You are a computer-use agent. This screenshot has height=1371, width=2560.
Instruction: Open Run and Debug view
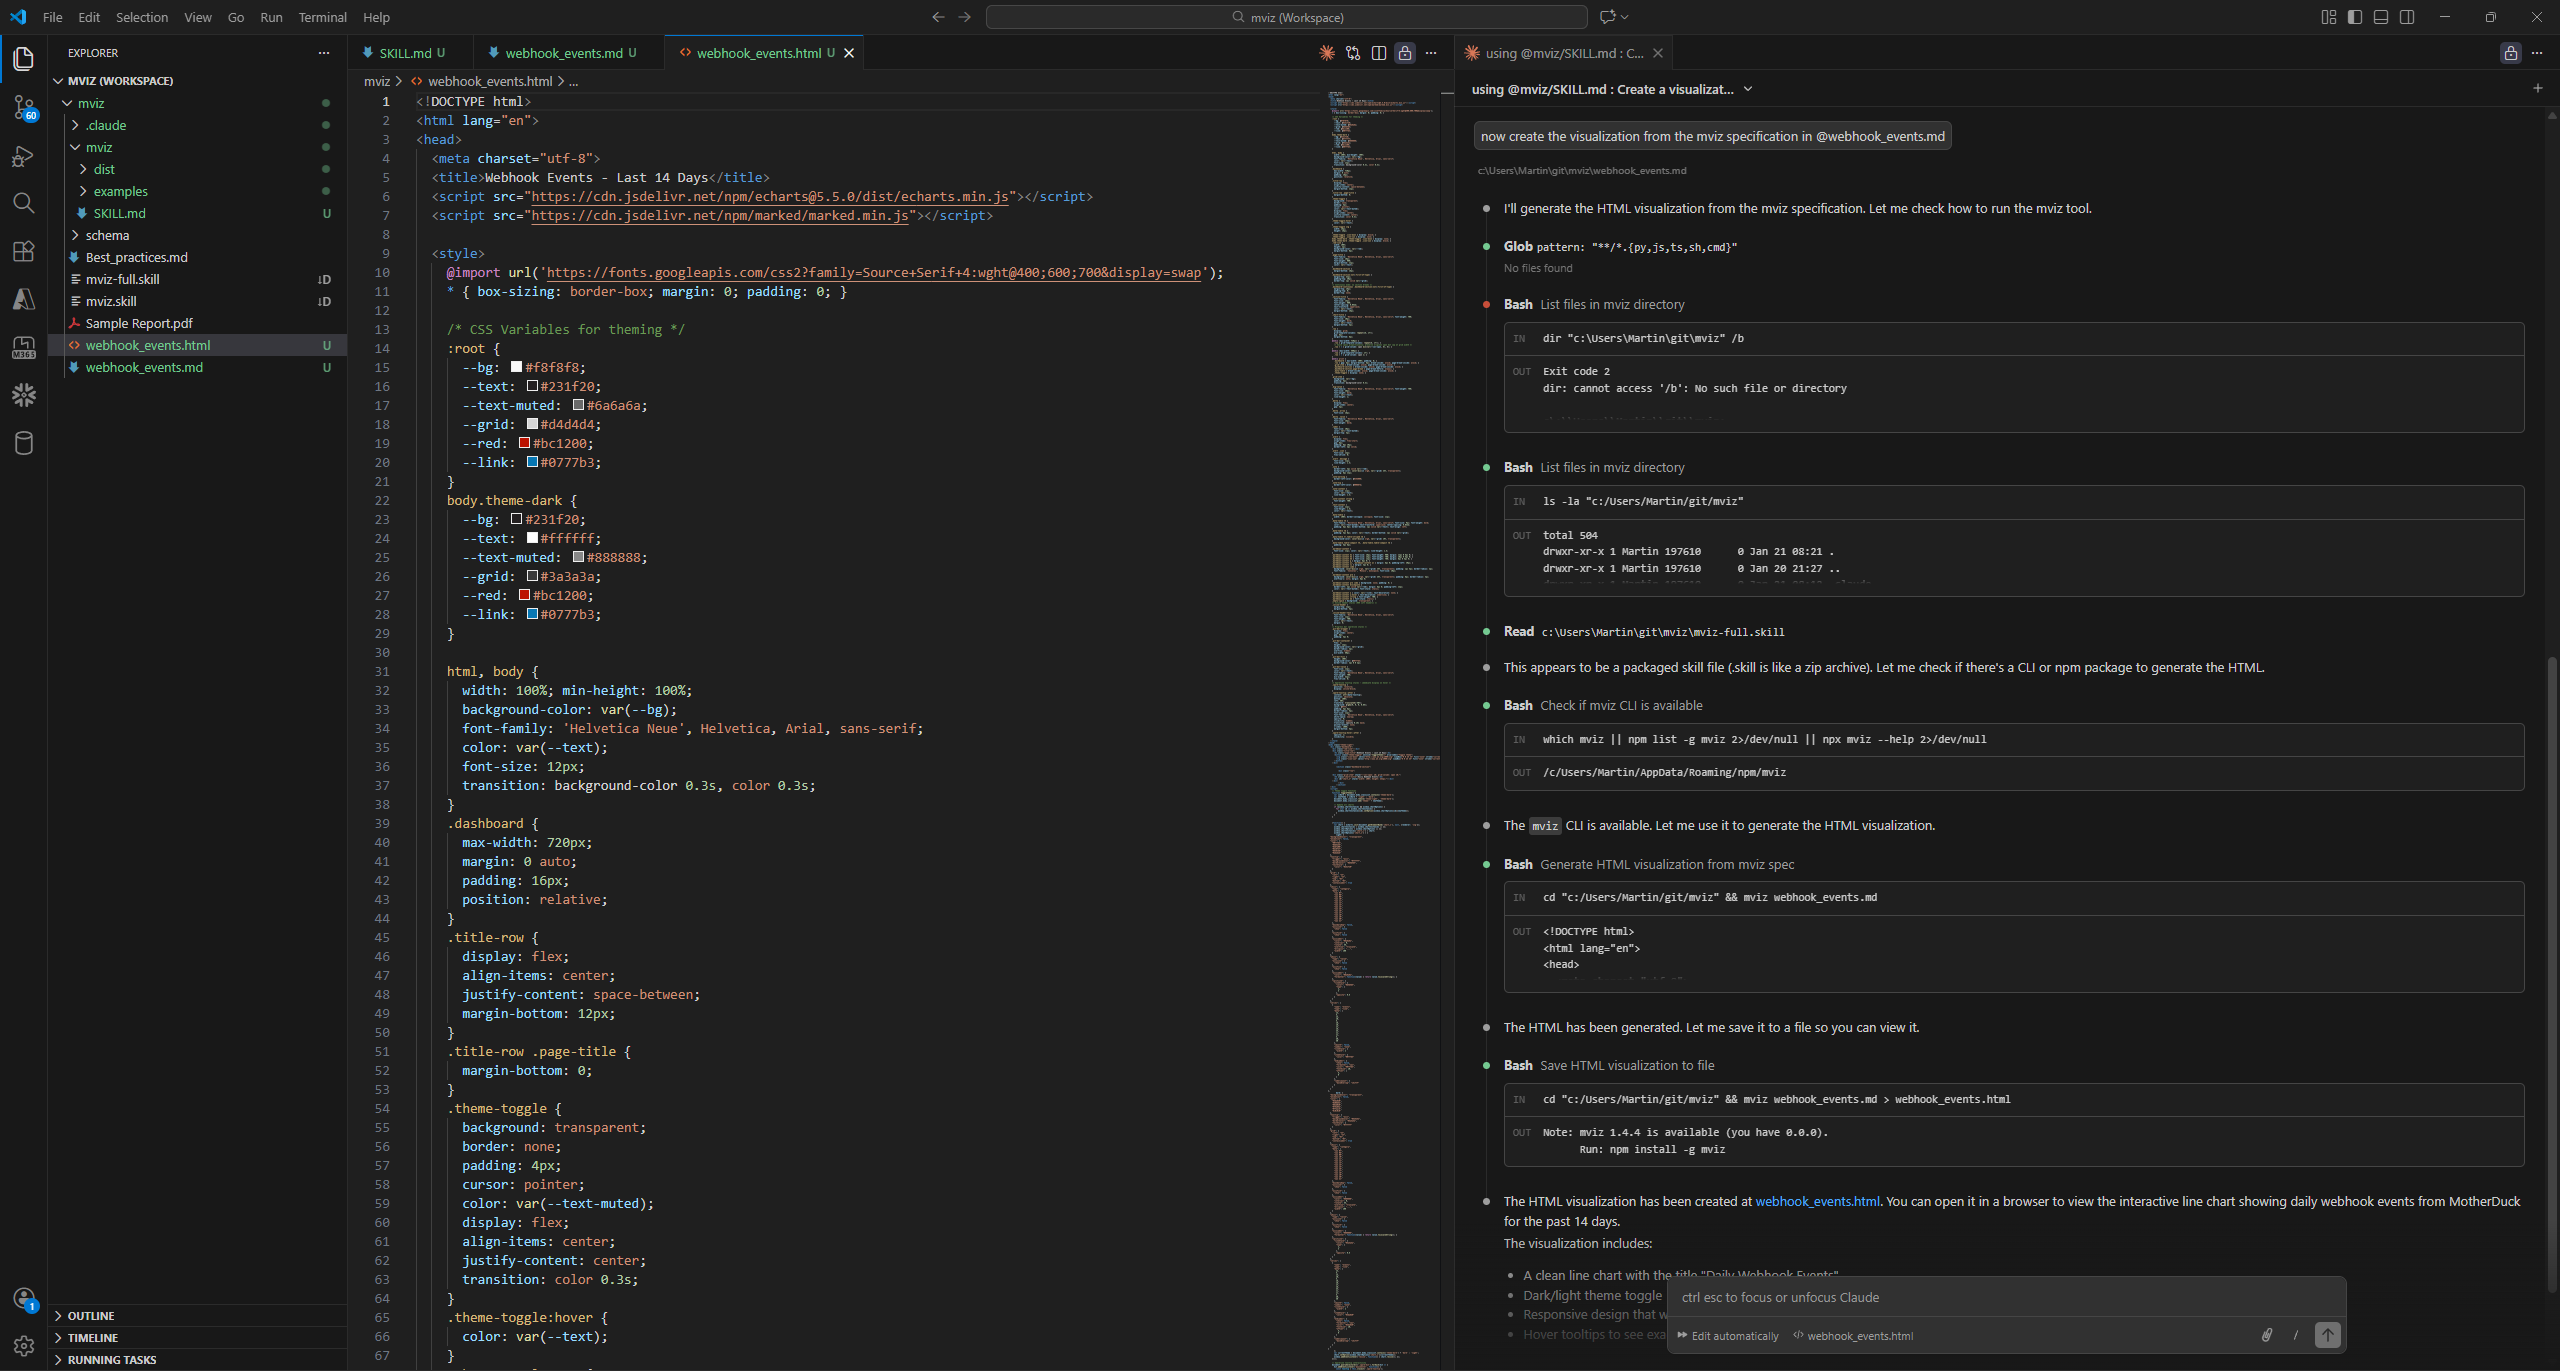(x=24, y=156)
